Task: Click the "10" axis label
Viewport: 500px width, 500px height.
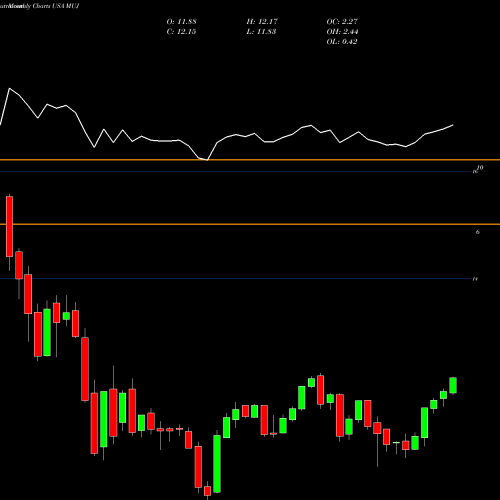Action: pyautogui.click(x=480, y=168)
